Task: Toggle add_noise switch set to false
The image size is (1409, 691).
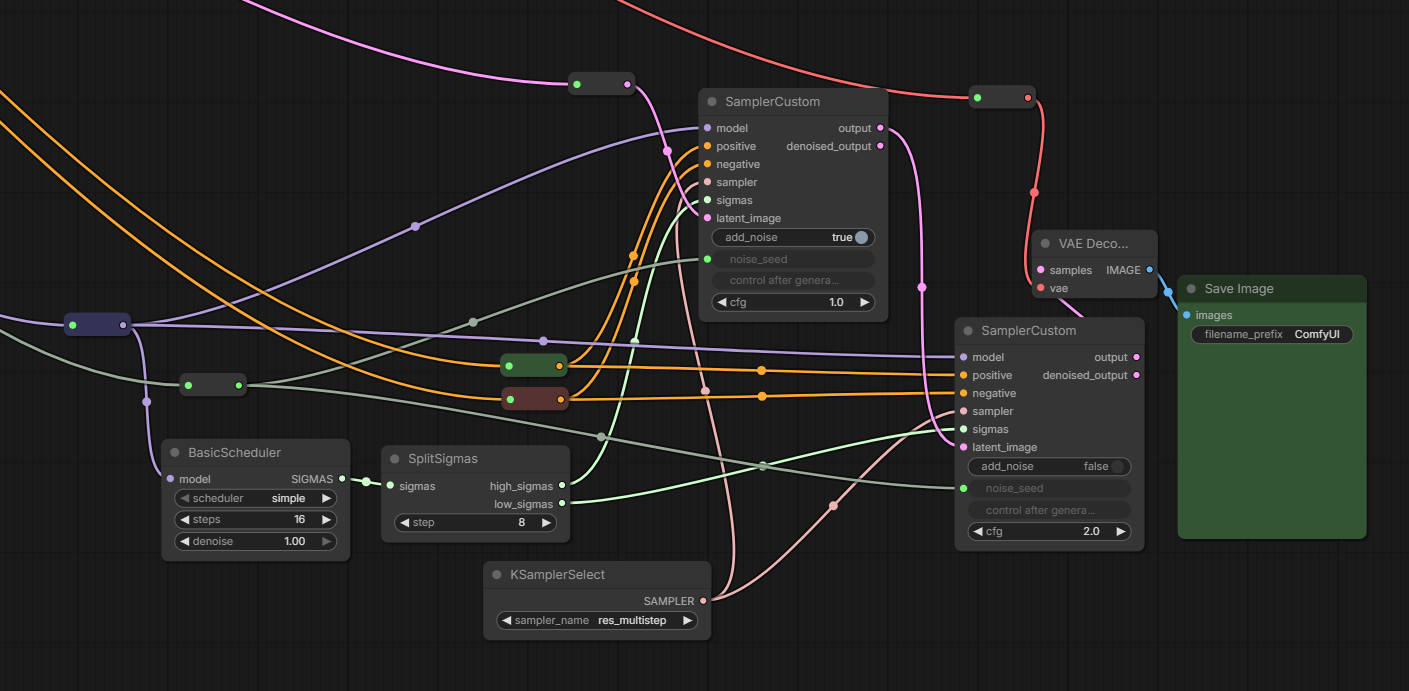Action: pos(1118,466)
